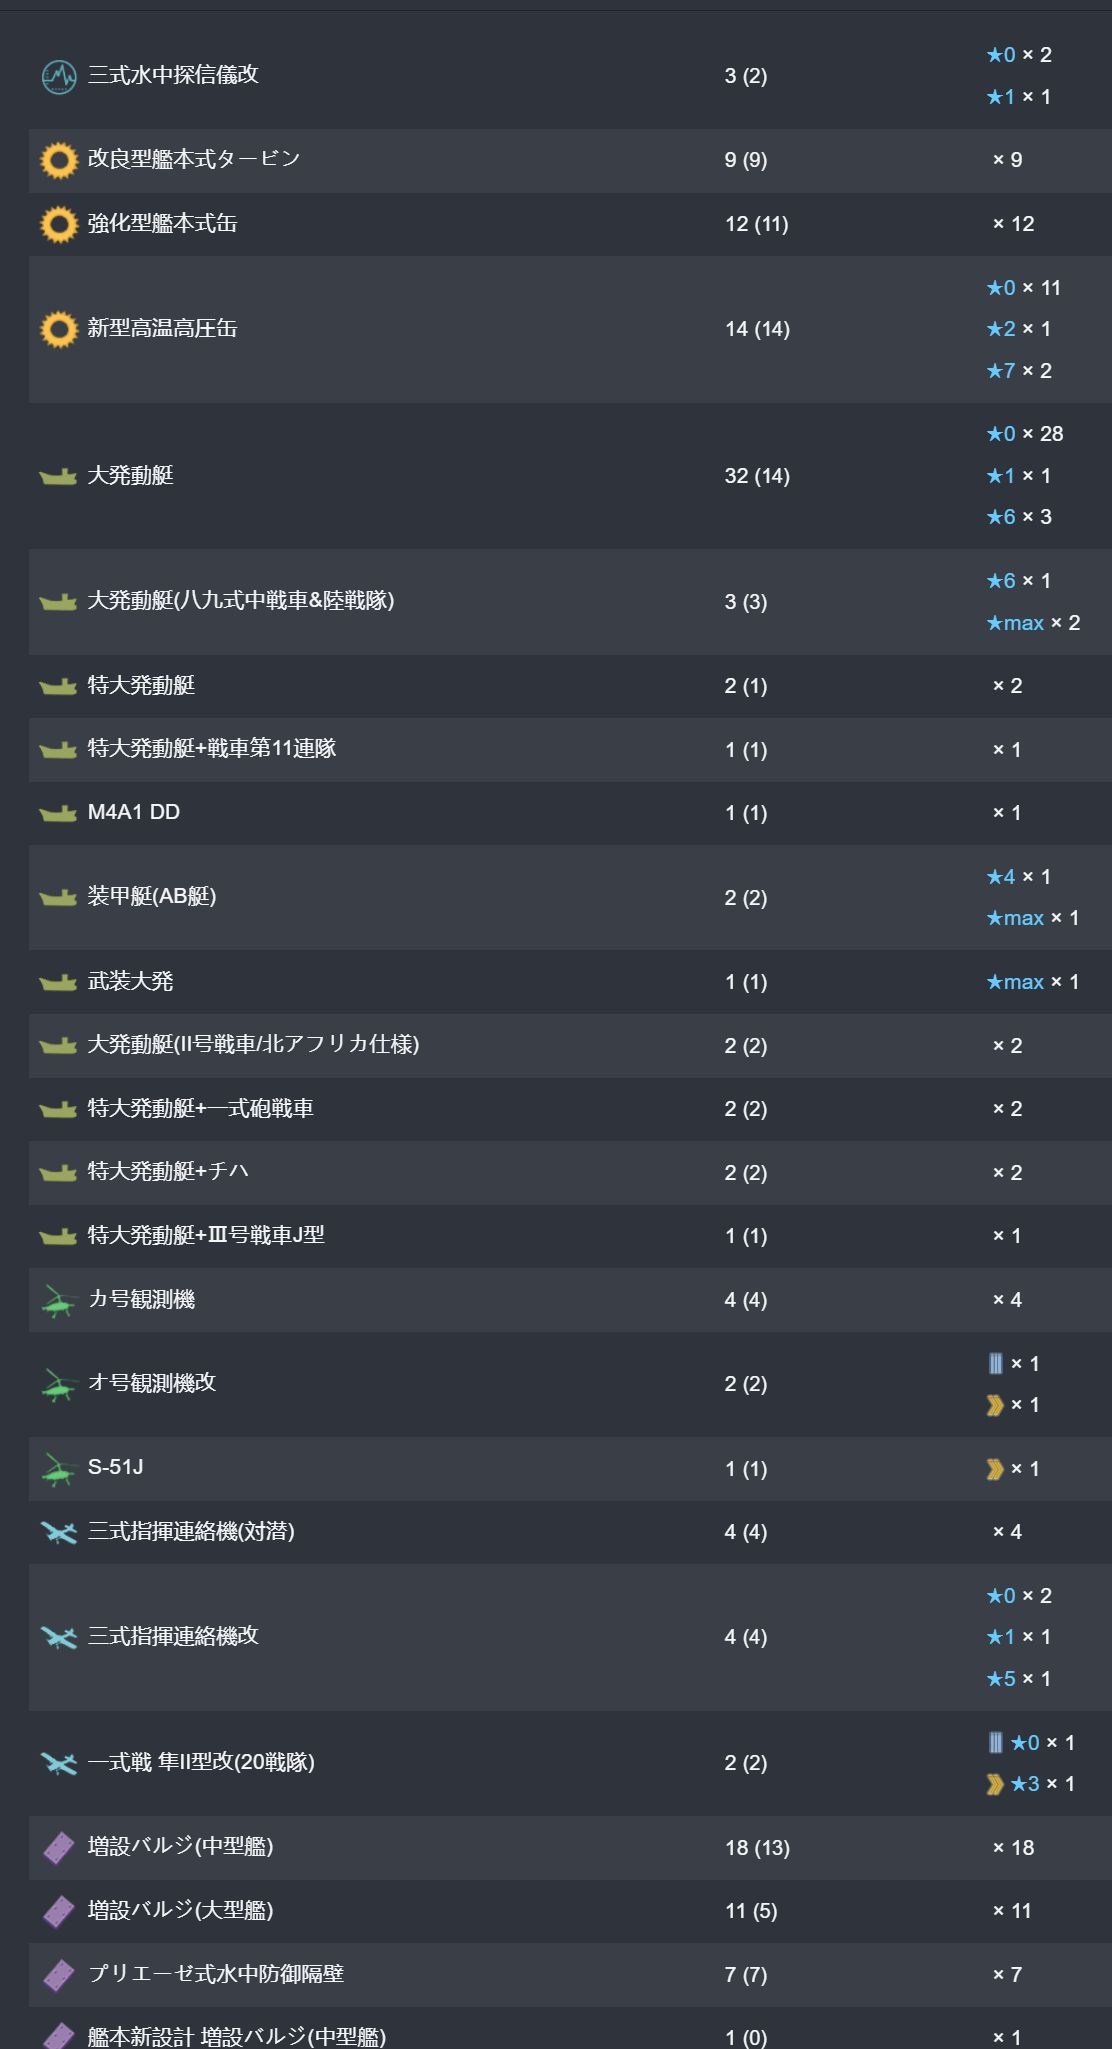The image size is (1112, 2049).
Task: Click the aircraft icon beside 三式指揮連絡機(対潜)
Action: (58, 1532)
